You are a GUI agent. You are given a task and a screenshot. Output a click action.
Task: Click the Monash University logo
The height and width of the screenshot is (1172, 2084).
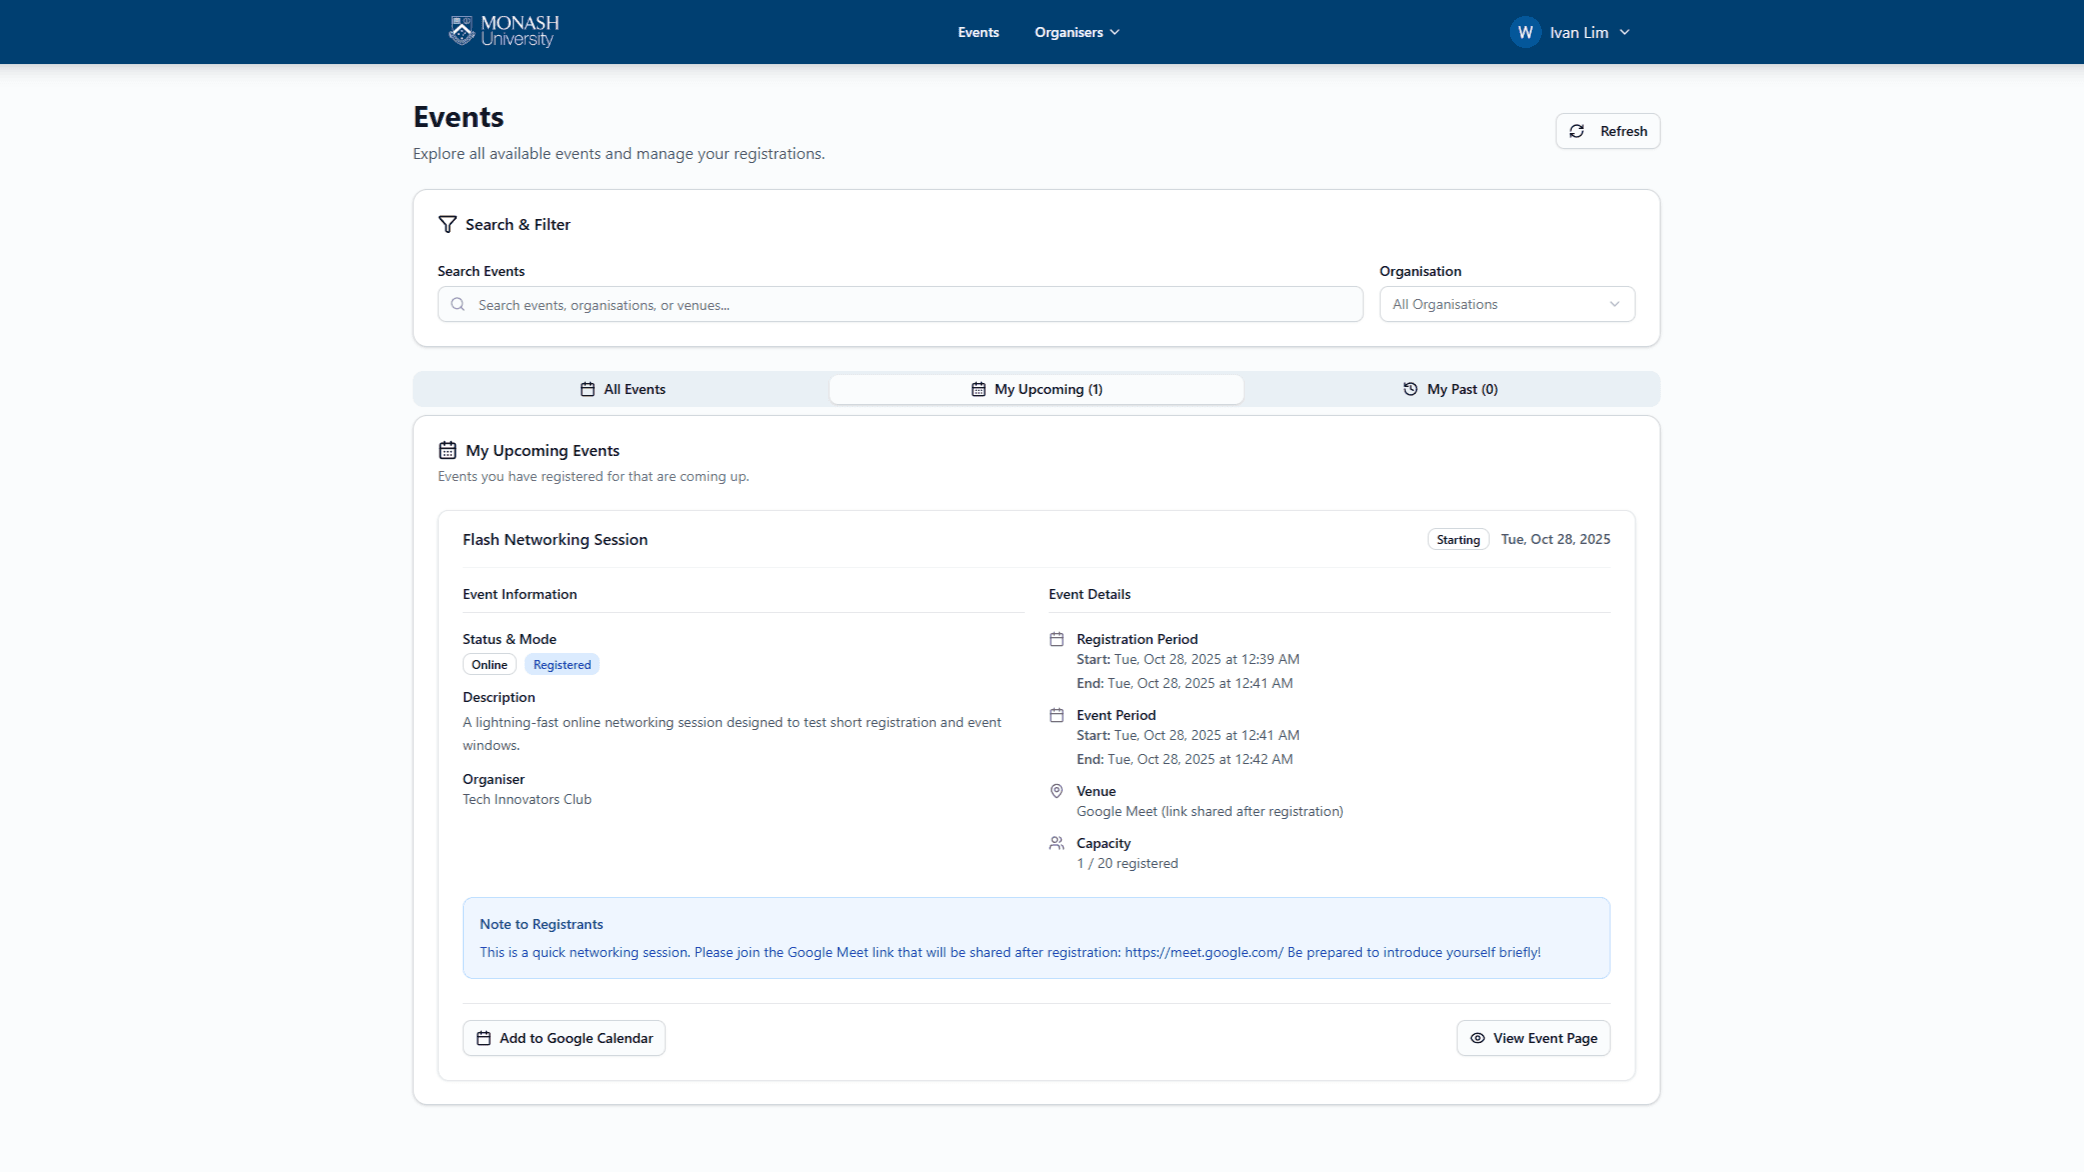(504, 31)
